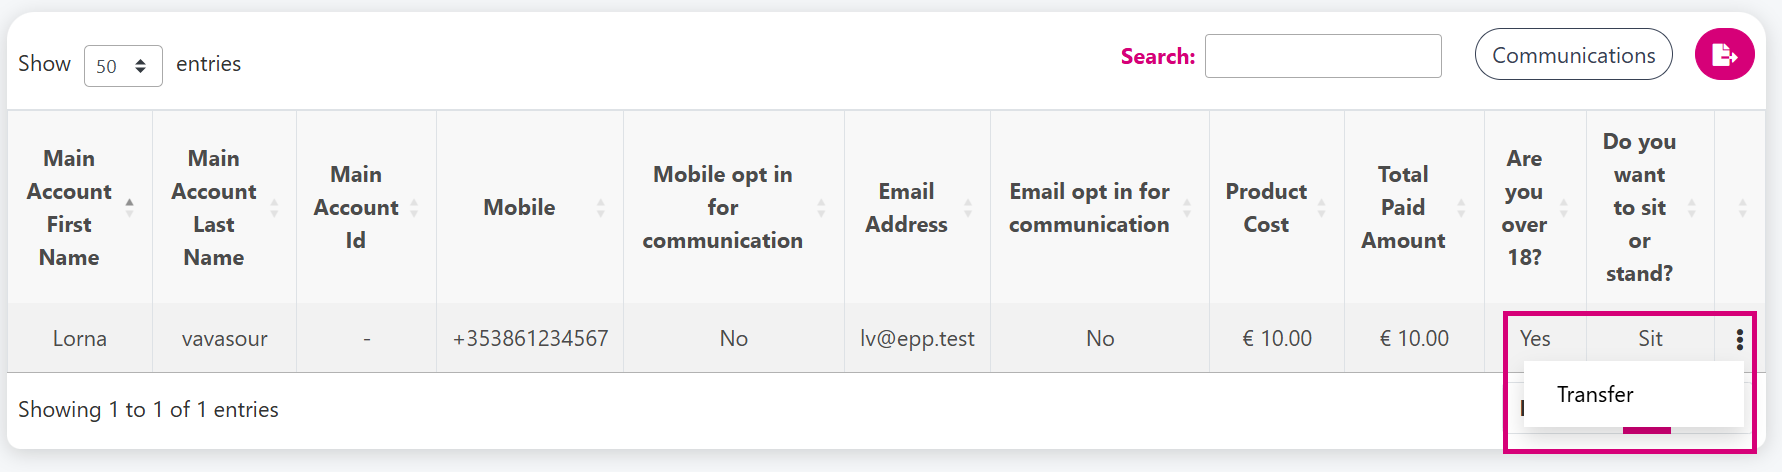Sort by Product Cost column arrows
Image resolution: width=1782 pixels, height=472 pixels.
1322,207
